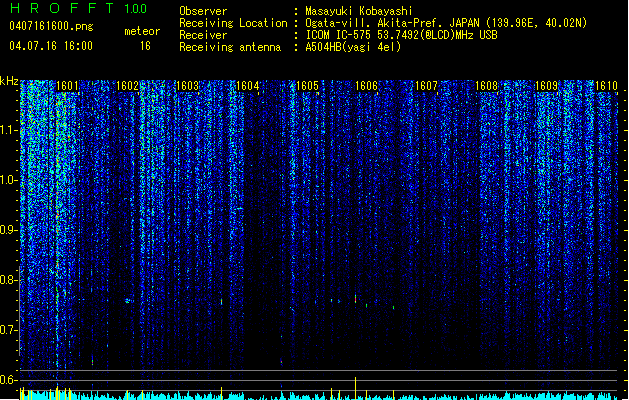Click the 0.6 kHz axis label
The width and height of the screenshot is (629, 400).
[9, 380]
